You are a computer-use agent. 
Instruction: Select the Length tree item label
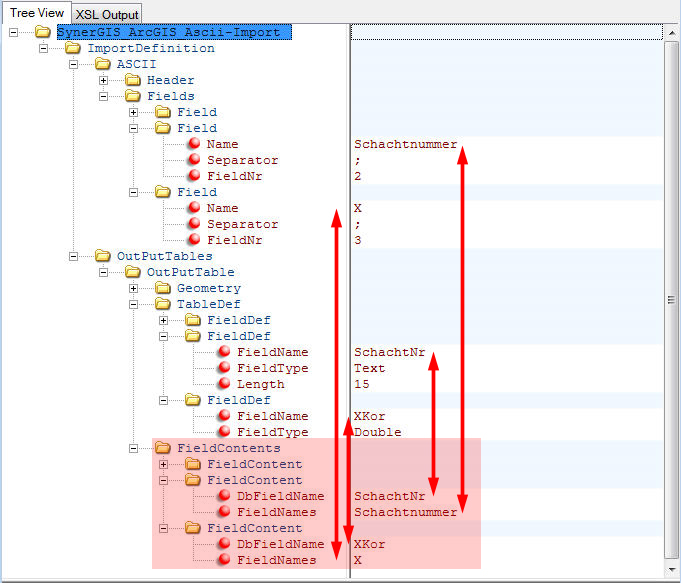tap(260, 384)
